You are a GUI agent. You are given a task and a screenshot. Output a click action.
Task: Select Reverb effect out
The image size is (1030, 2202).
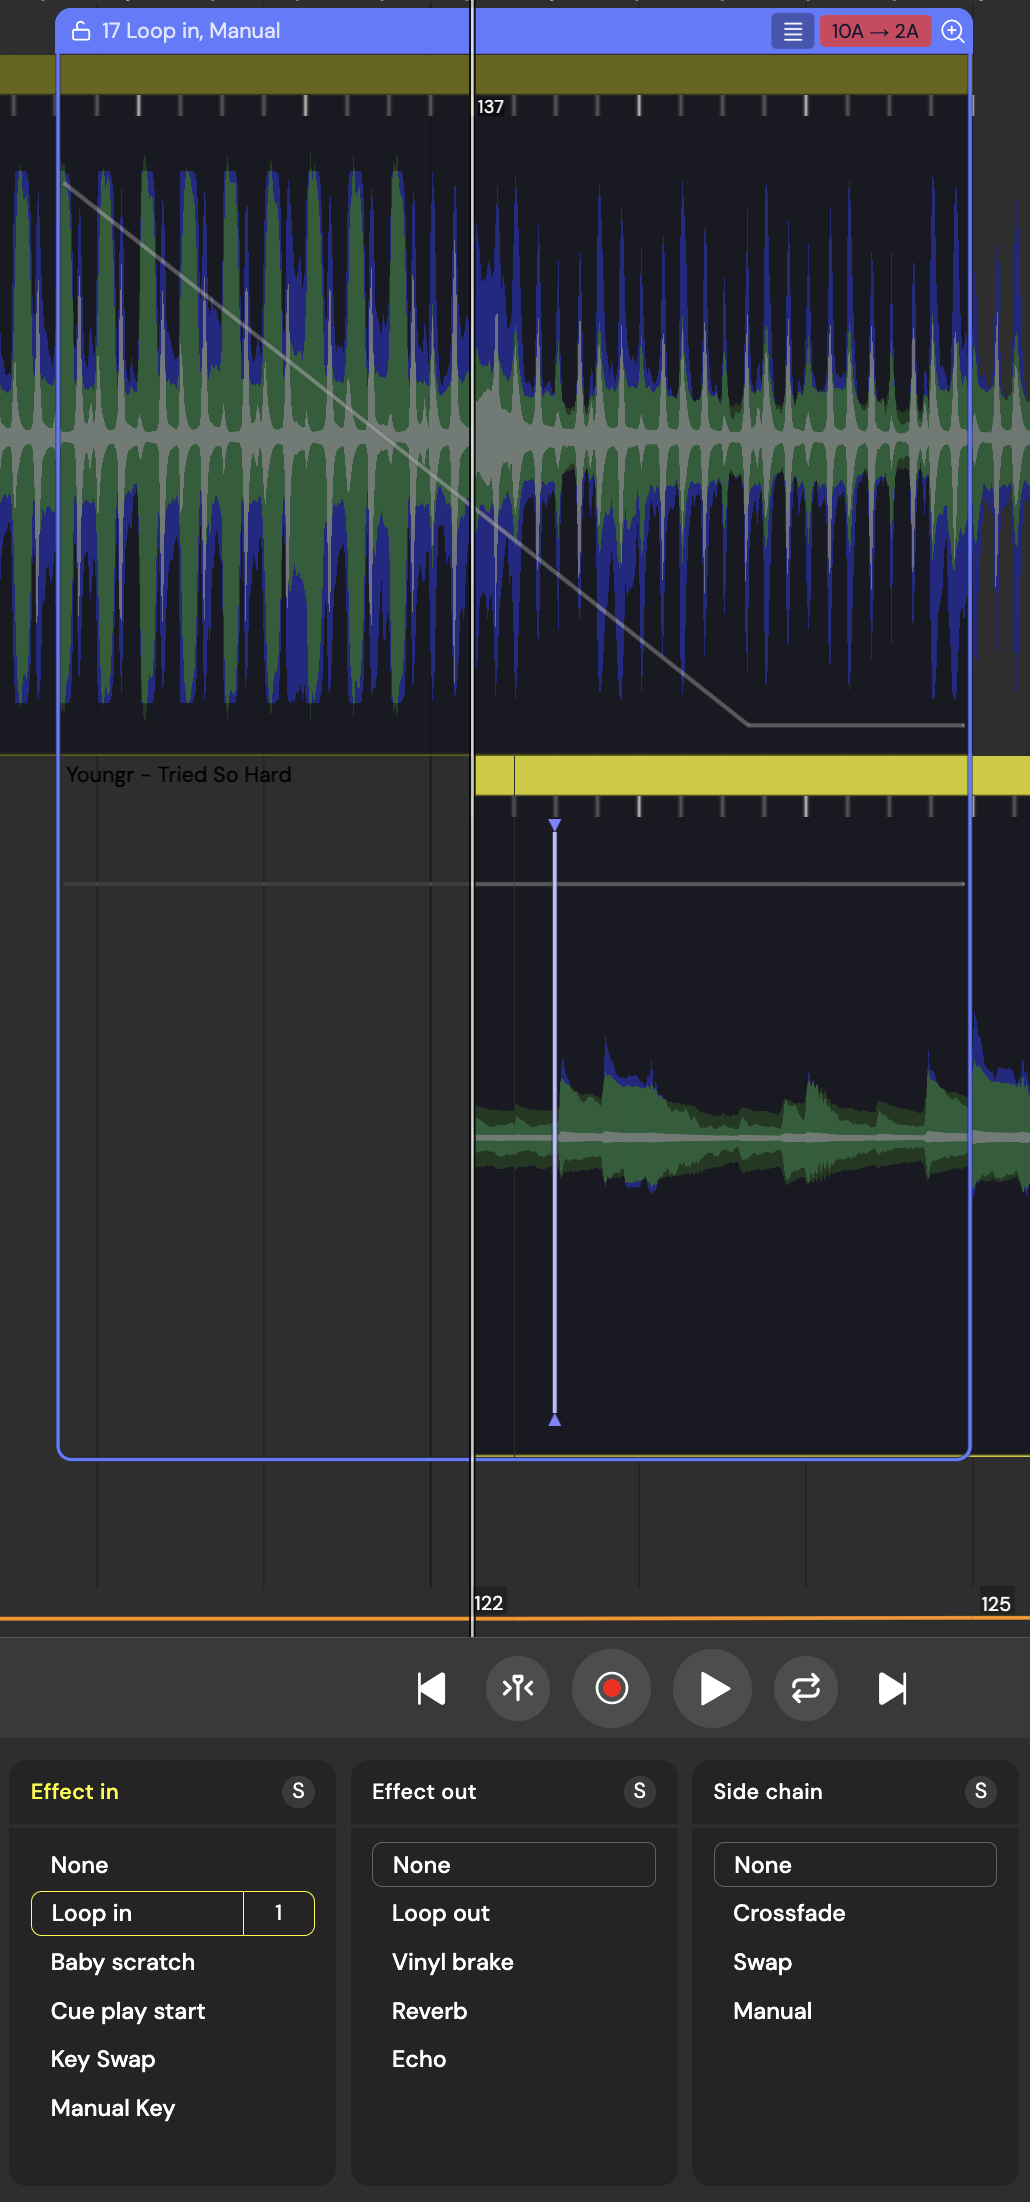pyautogui.click(x=429, y=2011)
